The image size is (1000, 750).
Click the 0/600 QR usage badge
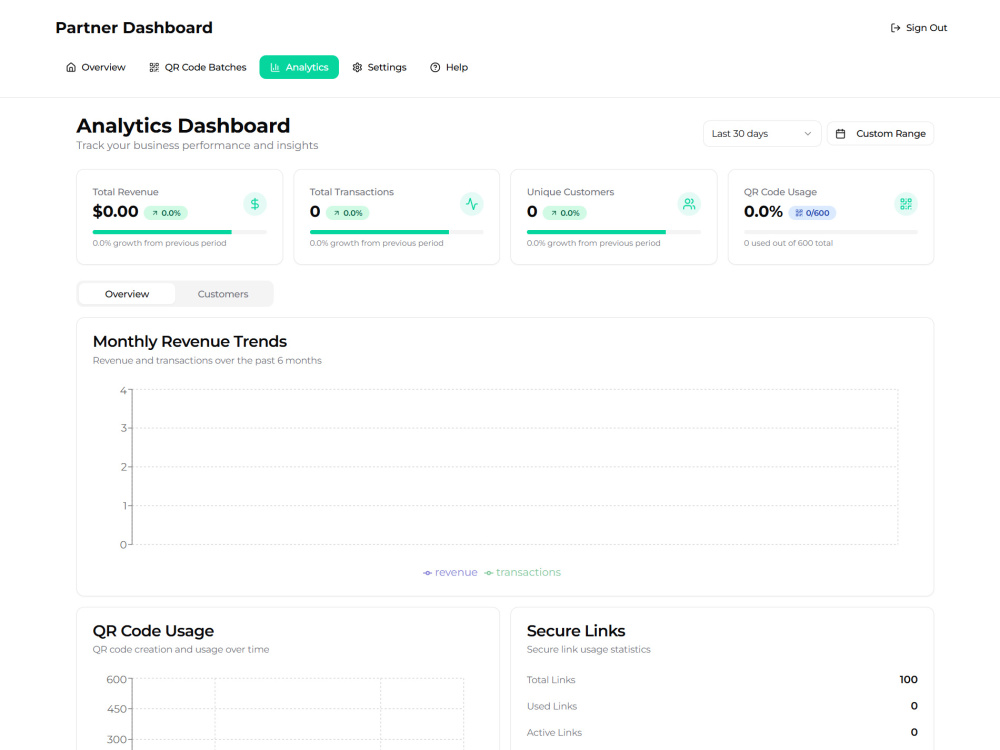(812, 213)
